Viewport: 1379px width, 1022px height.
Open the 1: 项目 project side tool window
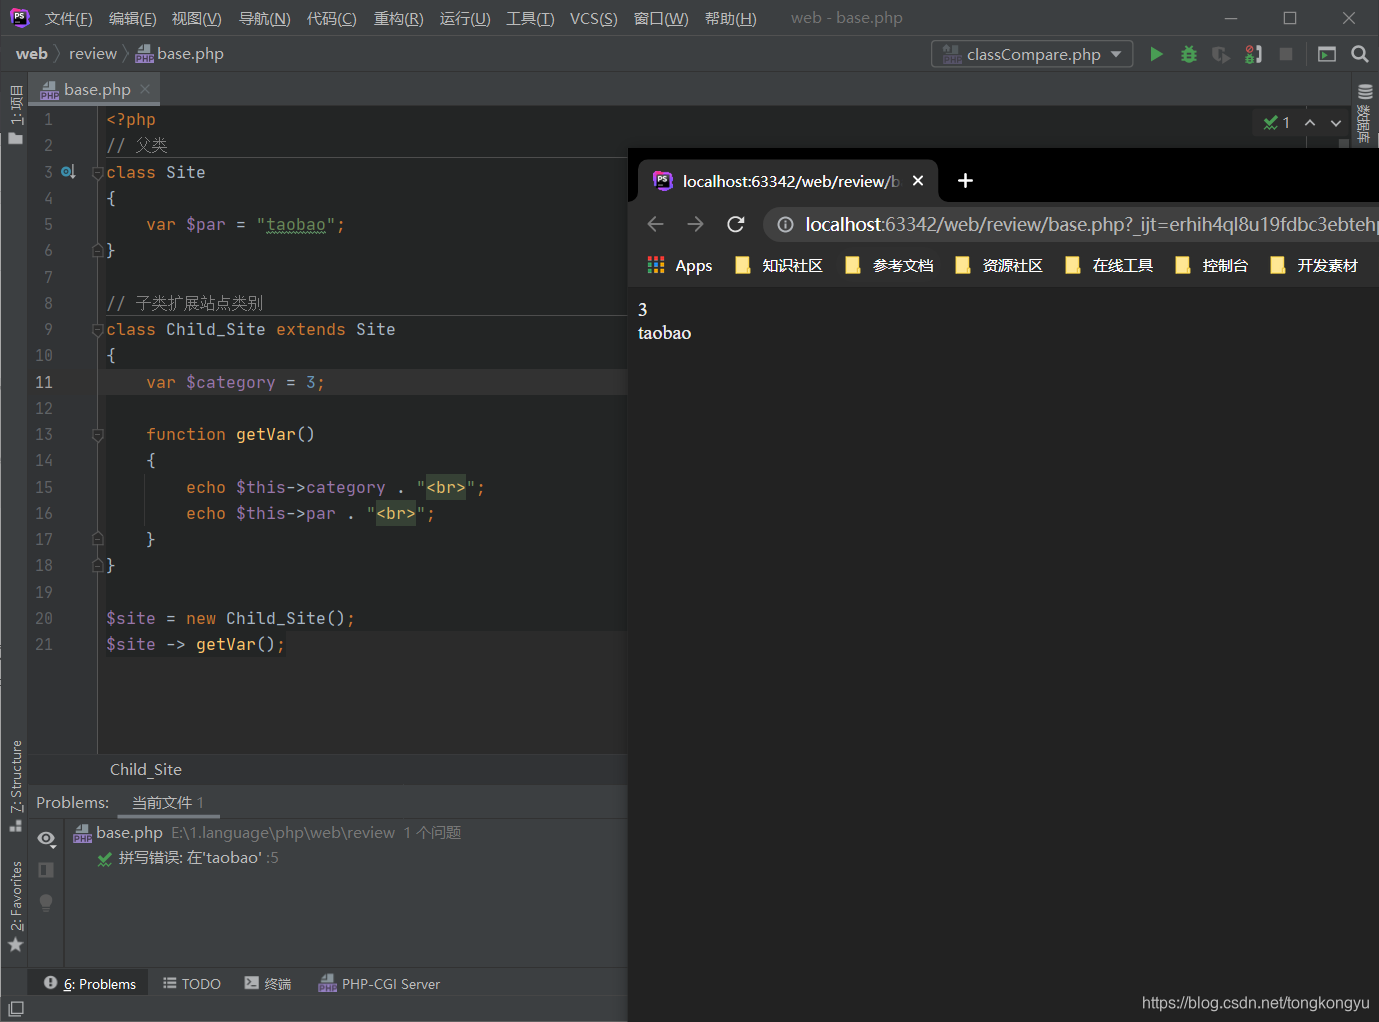tap(15, 114)
